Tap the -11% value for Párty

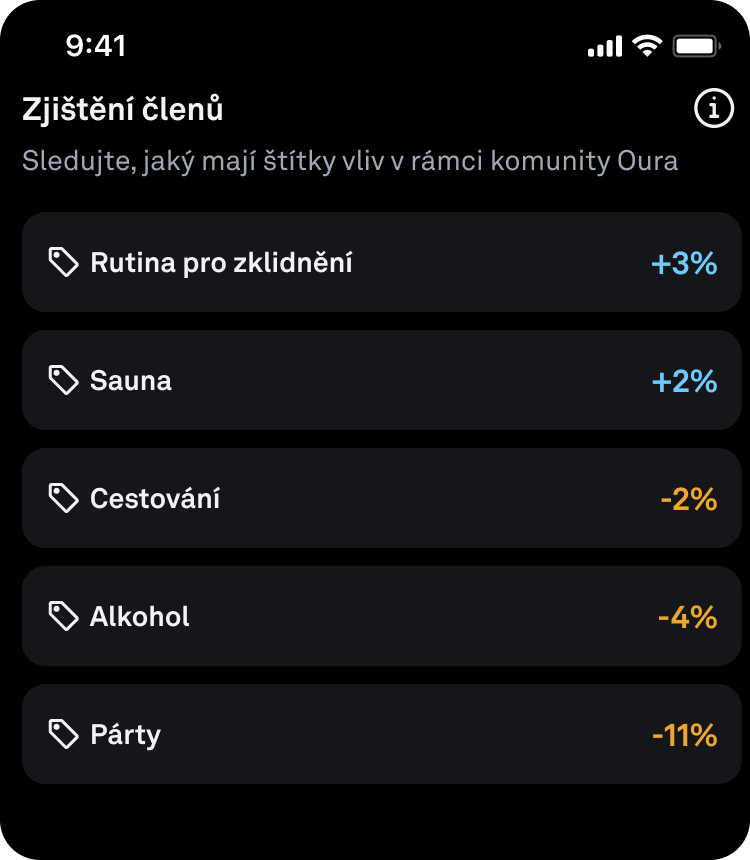click(684, 735)
